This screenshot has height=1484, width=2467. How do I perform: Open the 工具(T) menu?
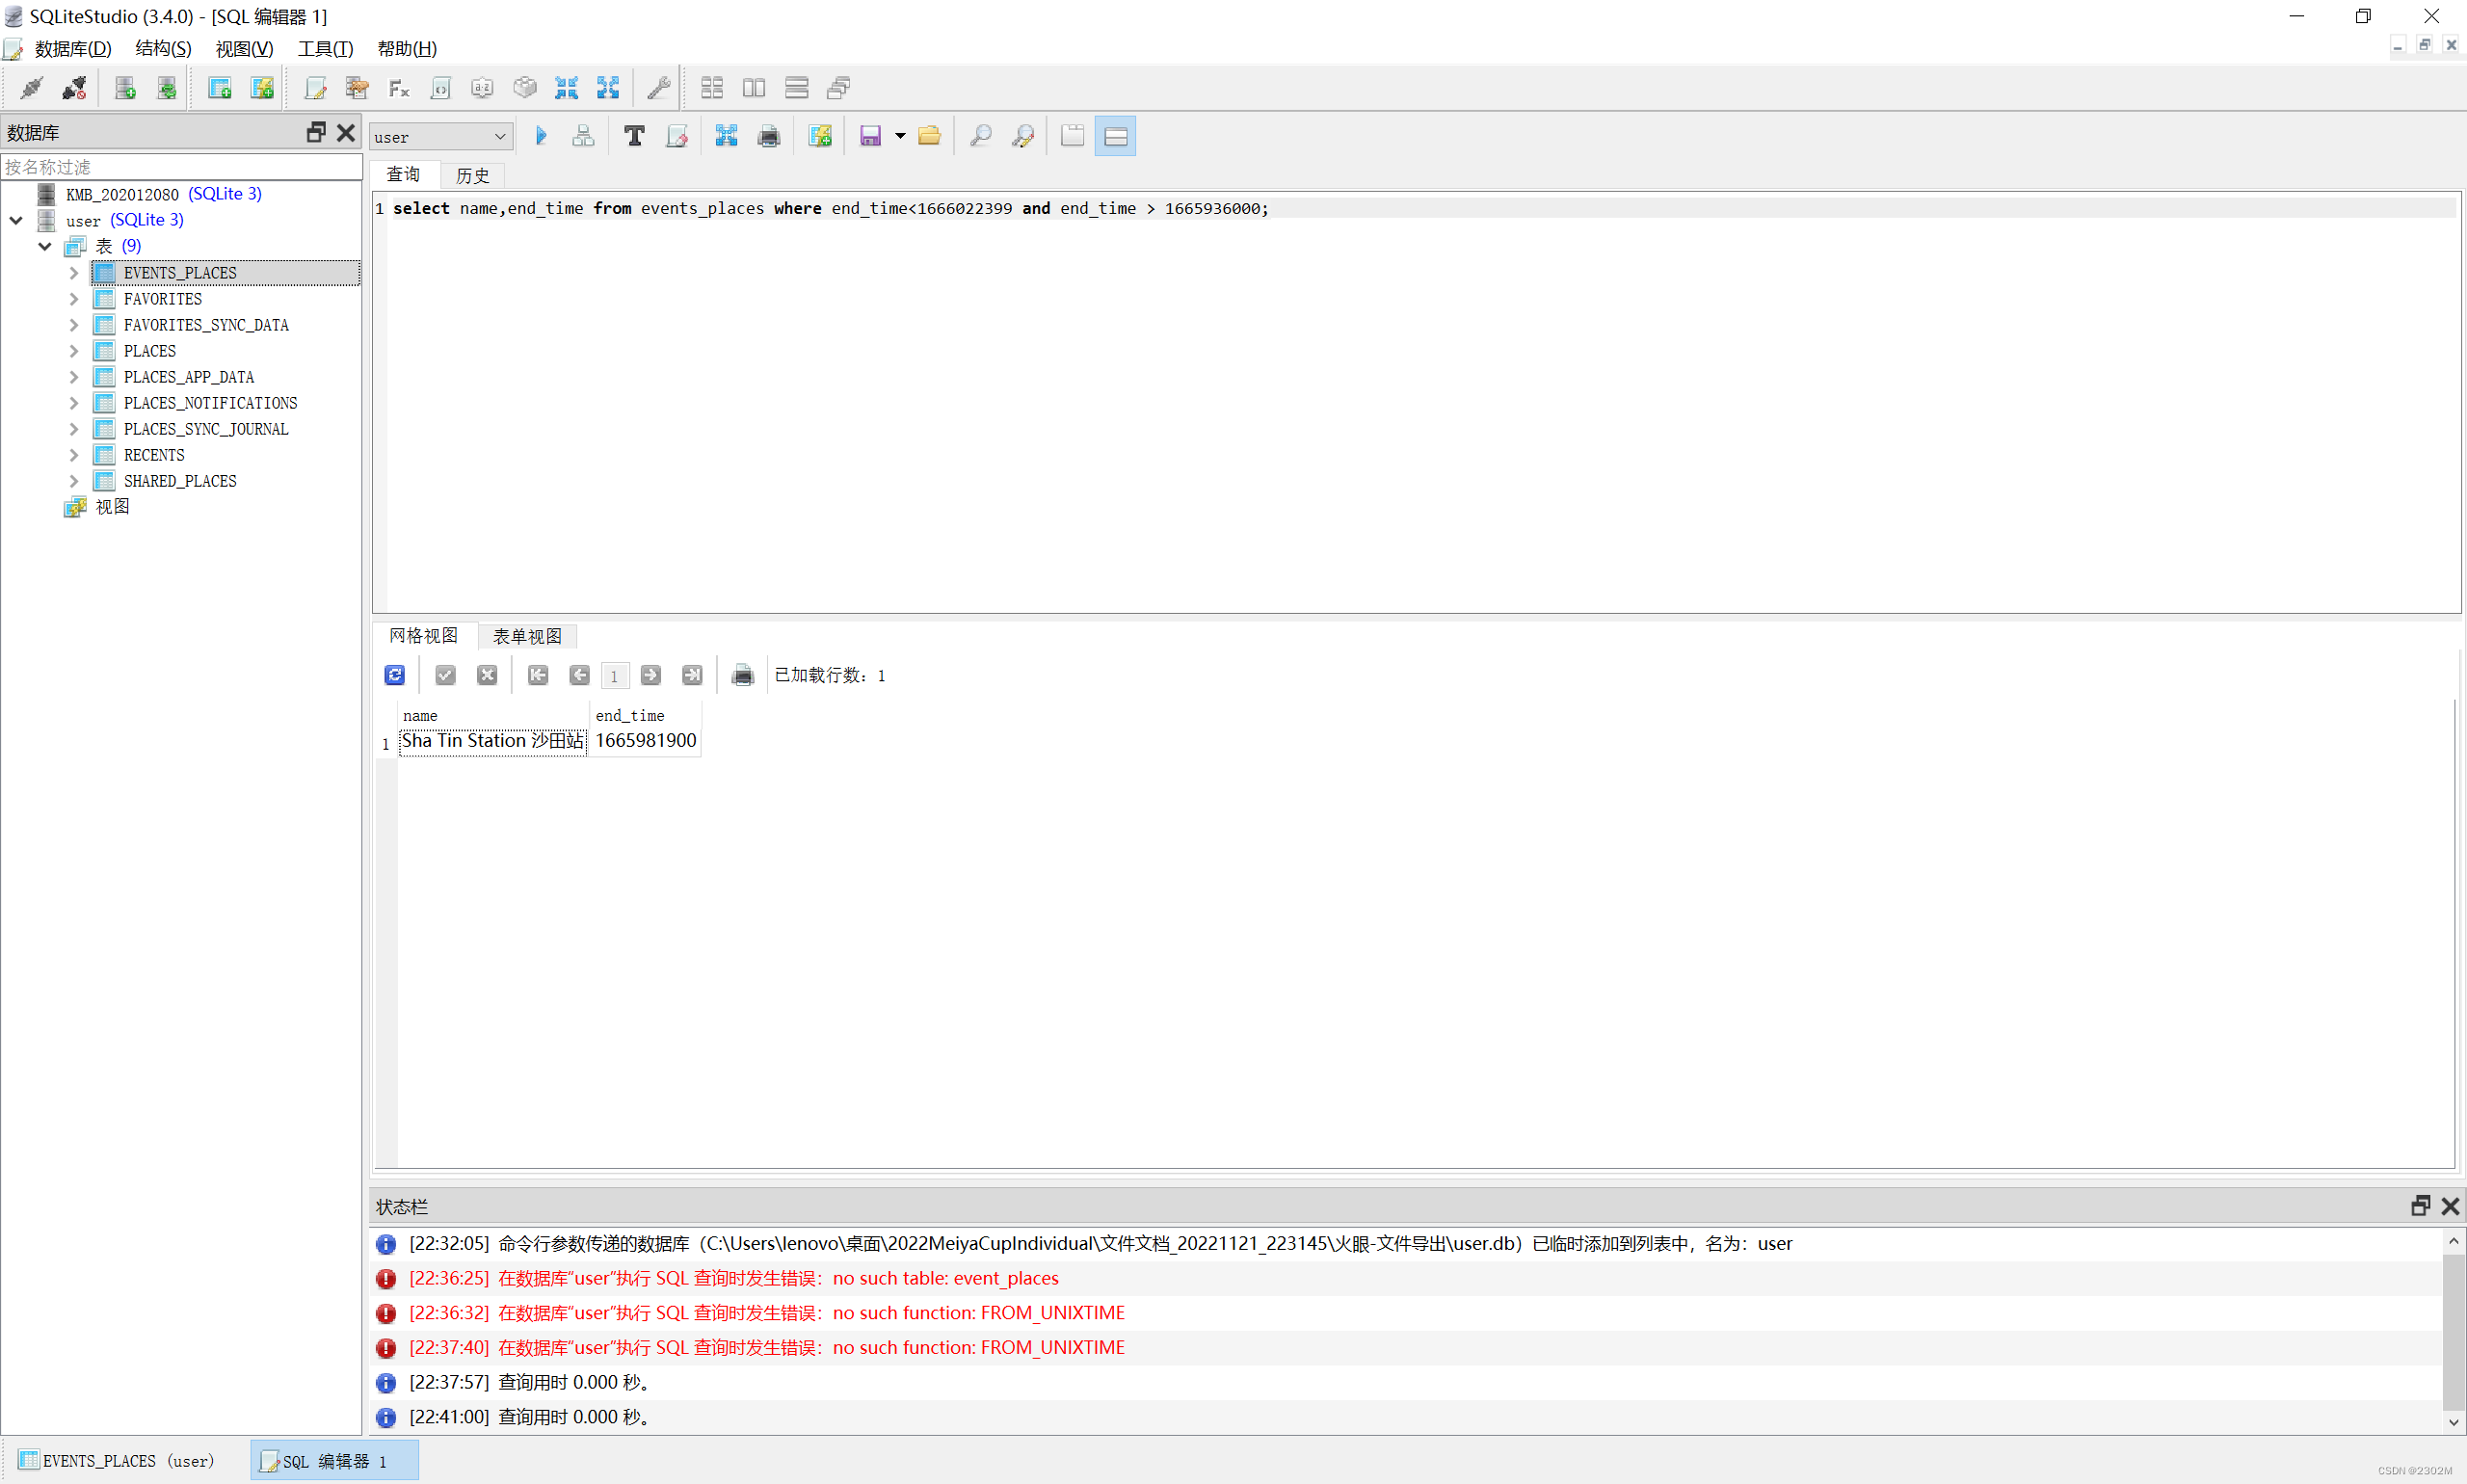click(325, 49)
